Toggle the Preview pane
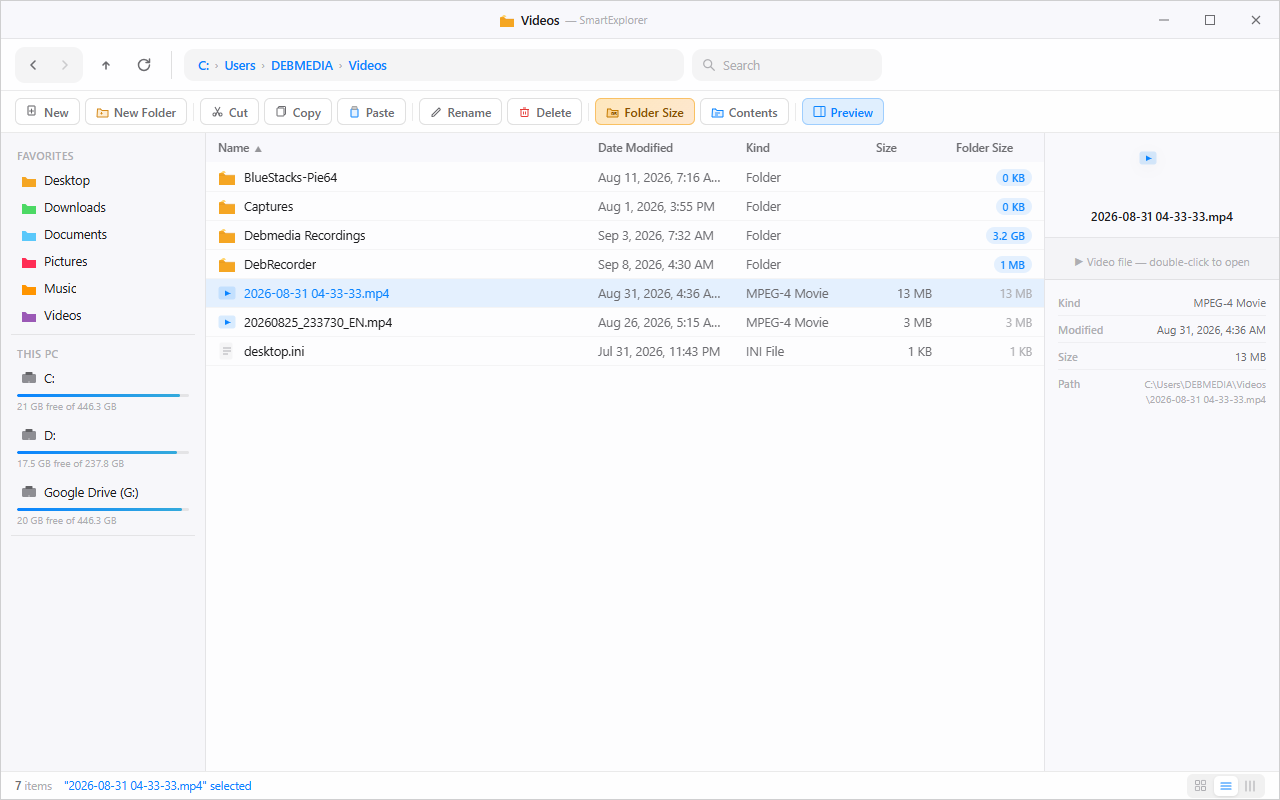 843,112
